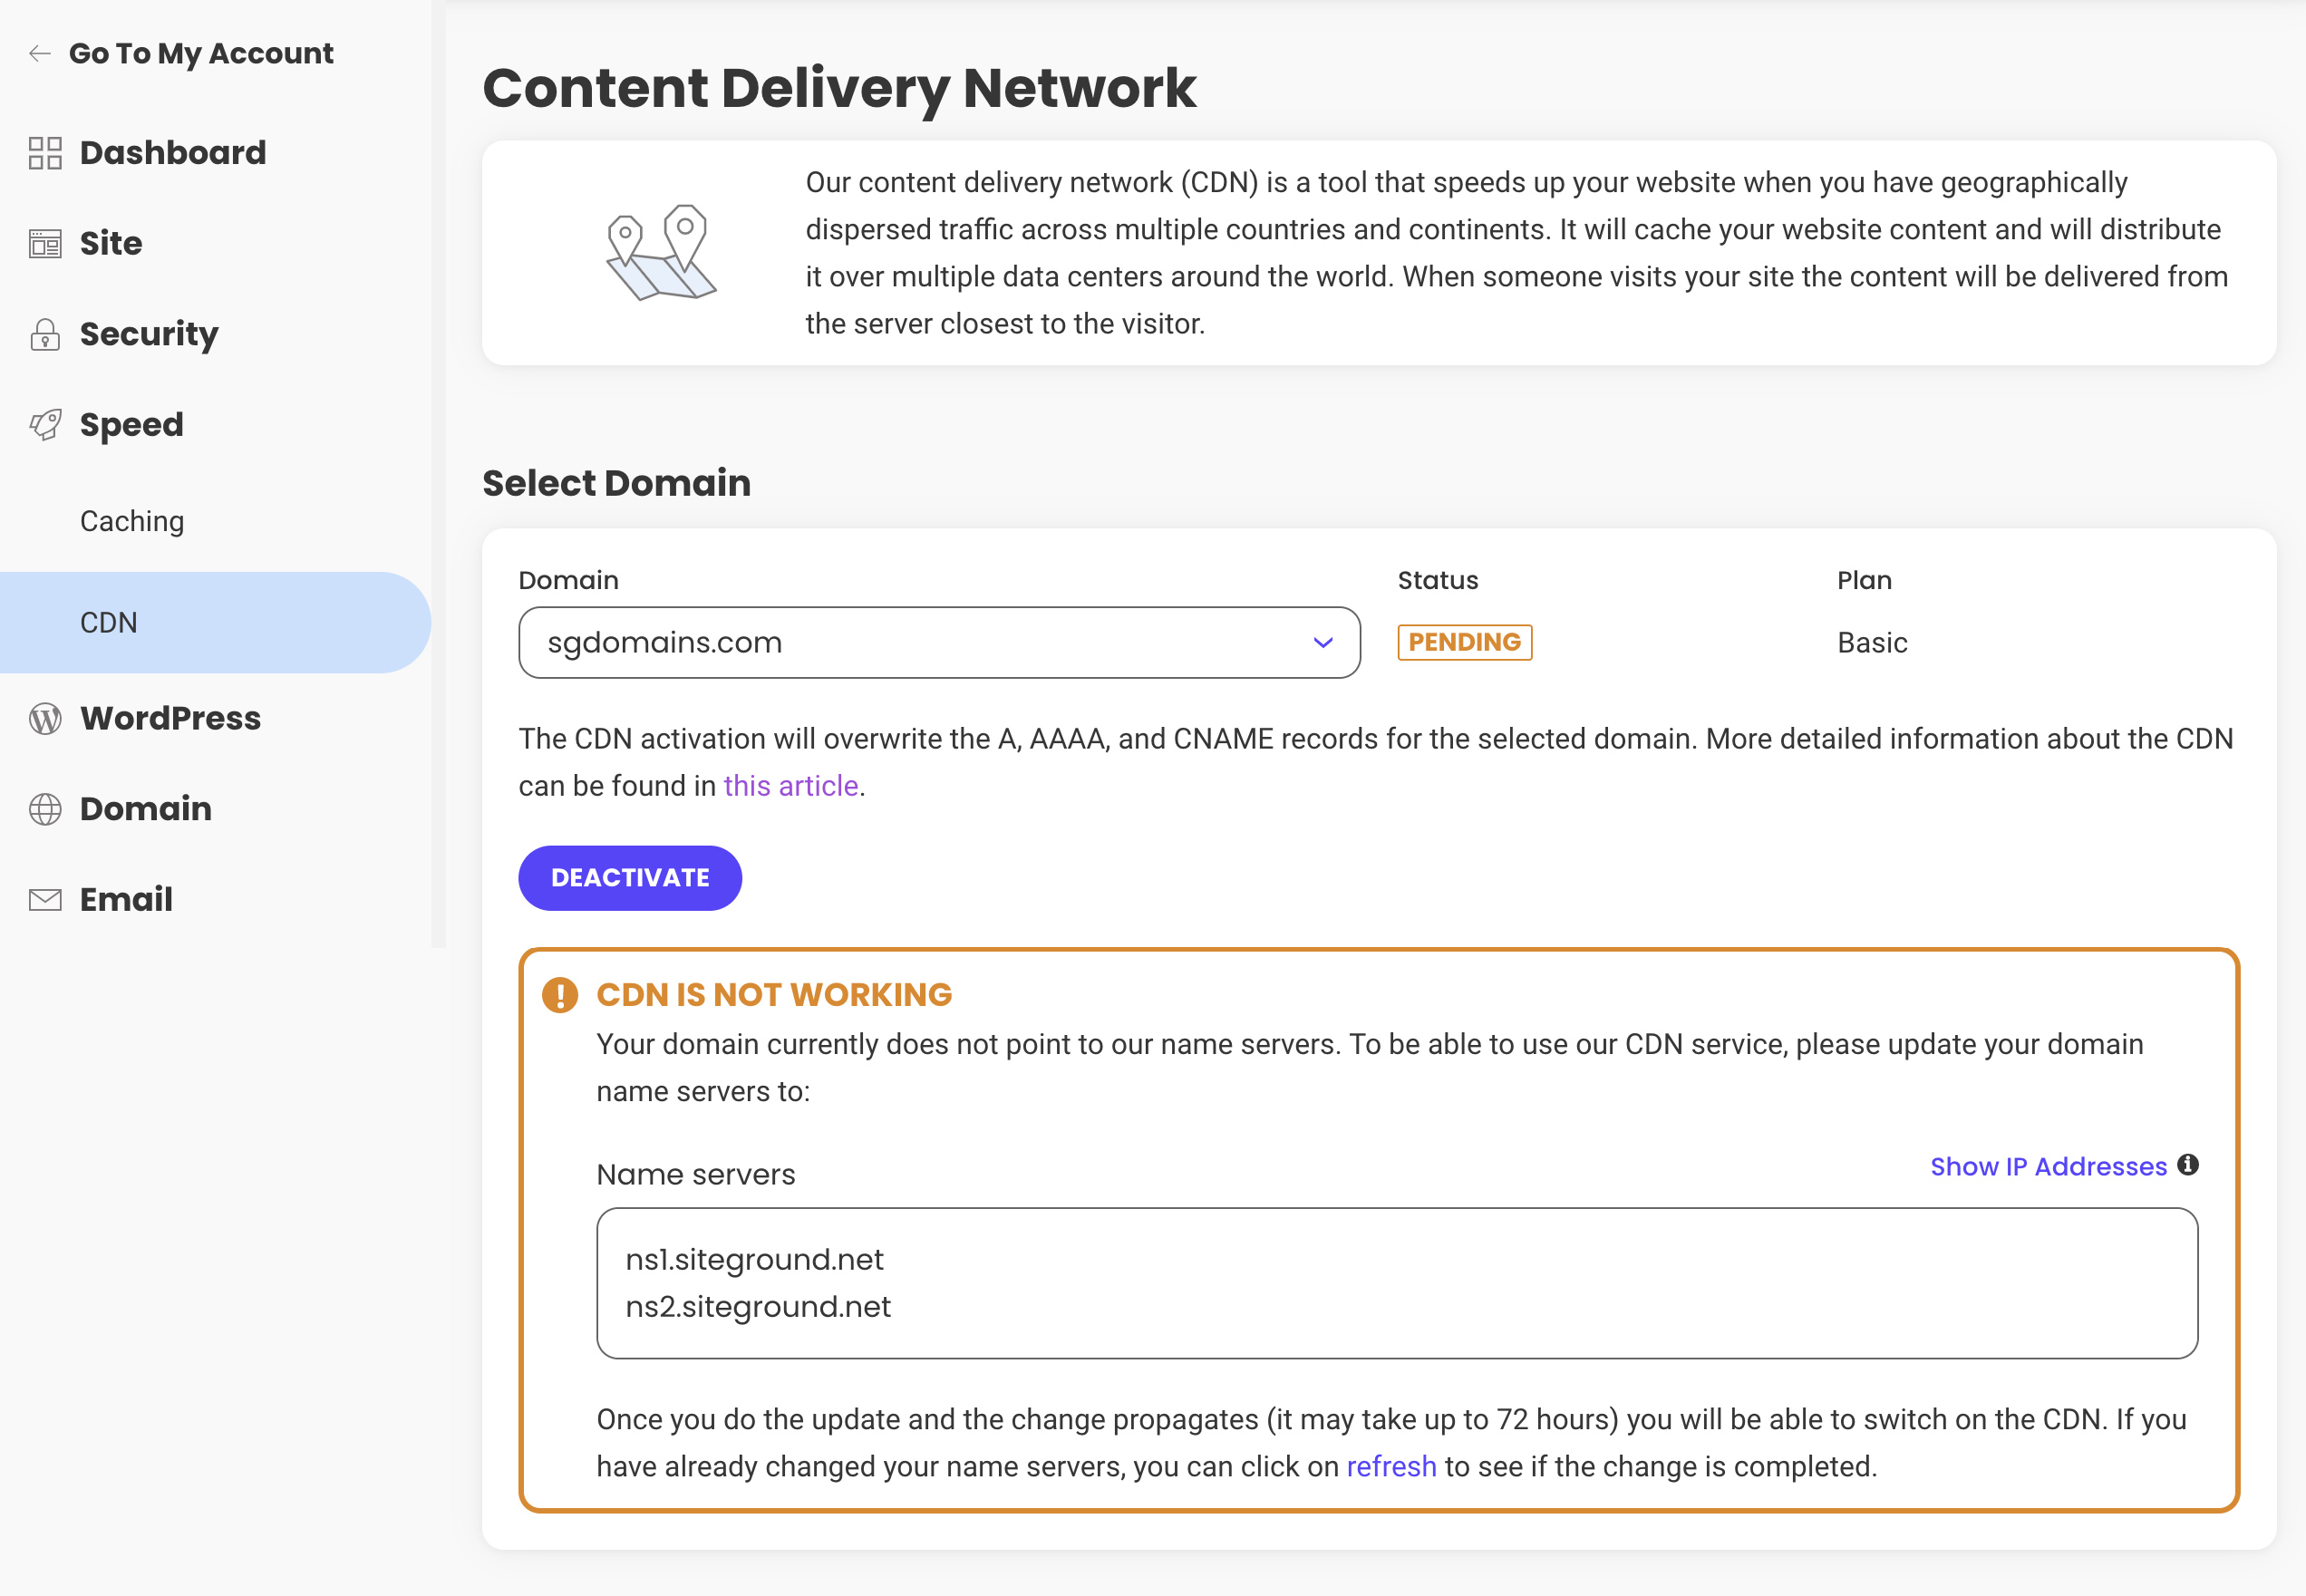Click inside the name servers text box
Image resolution: width=2306 pixels, height=1596 pixels.
(x=1397, y=1283)
